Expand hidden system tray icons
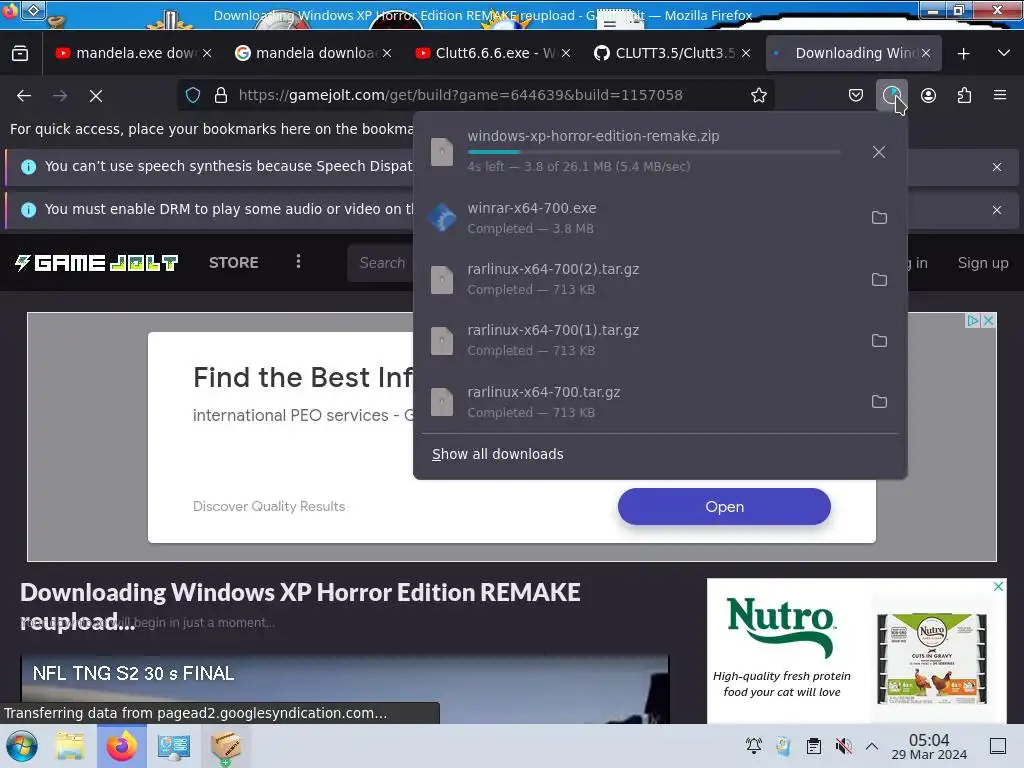 [872, 746]
